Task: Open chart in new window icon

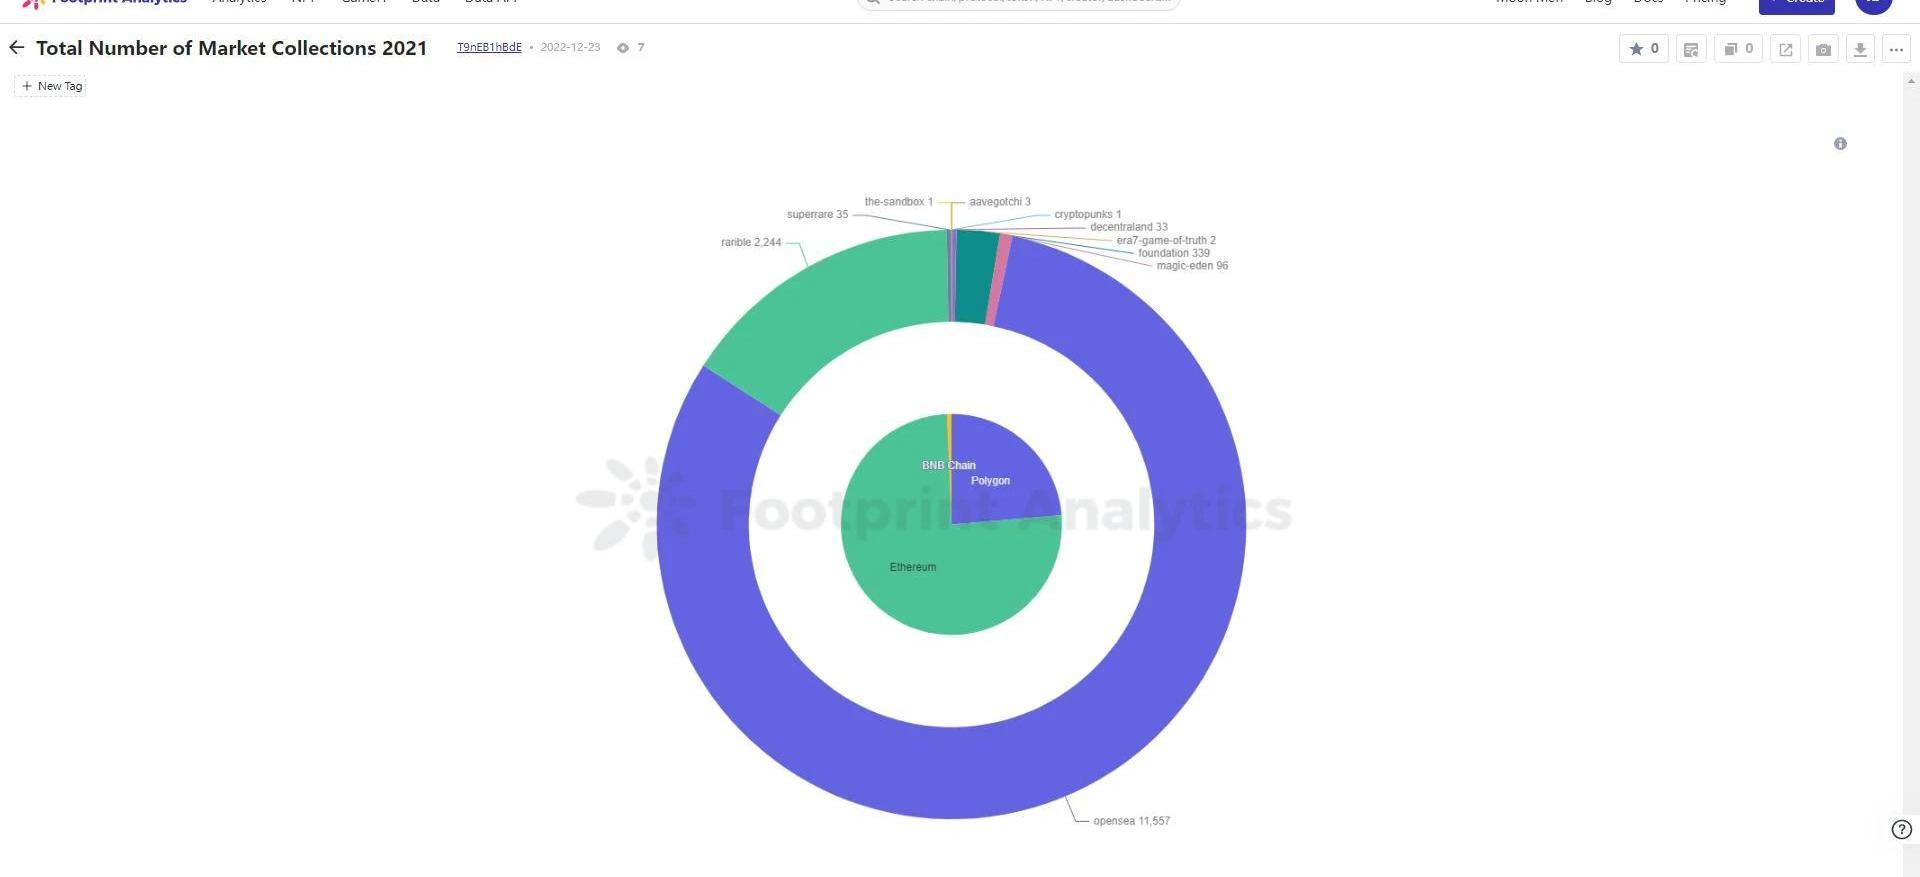Action: [1785, 49]
